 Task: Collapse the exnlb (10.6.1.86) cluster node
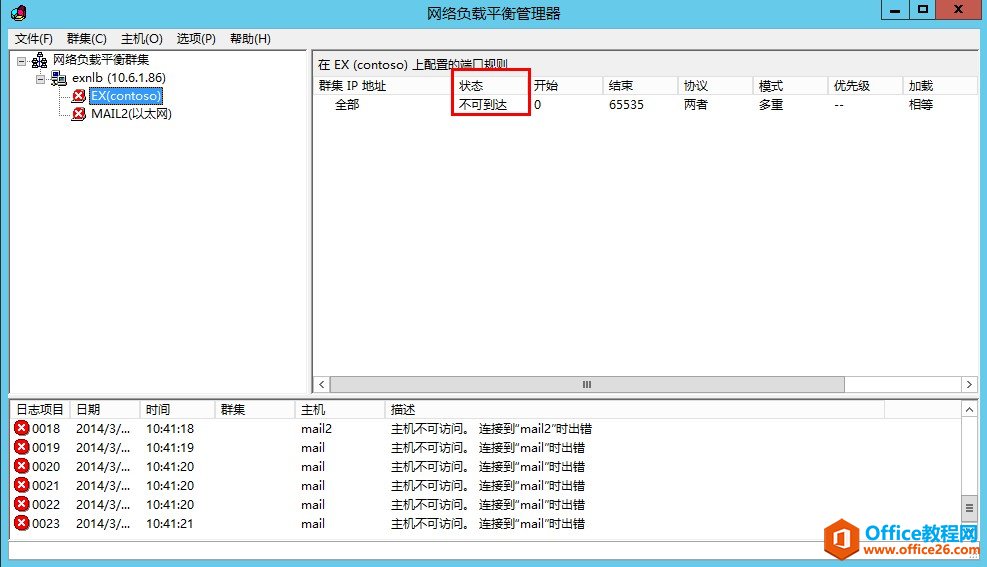click(40, 79)
